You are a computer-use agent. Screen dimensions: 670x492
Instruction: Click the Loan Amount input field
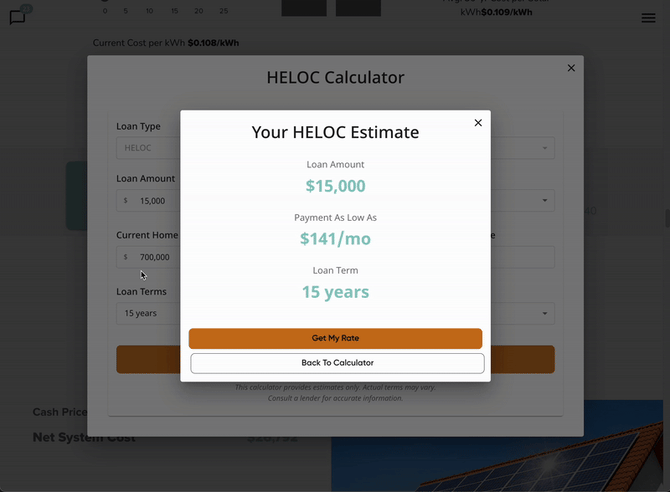click(x=155, y=201)
